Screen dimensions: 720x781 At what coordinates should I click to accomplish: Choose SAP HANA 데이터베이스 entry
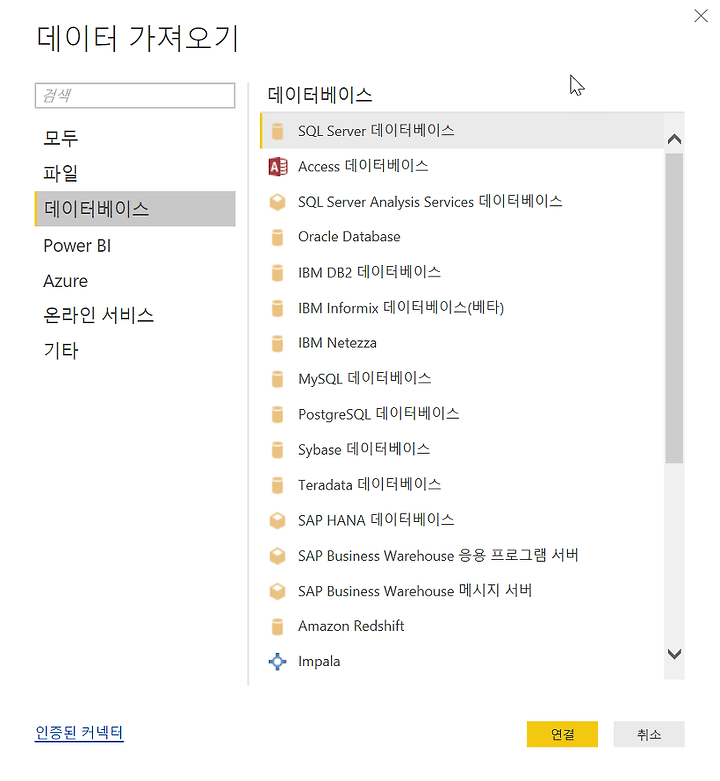[x=462, y=521]
